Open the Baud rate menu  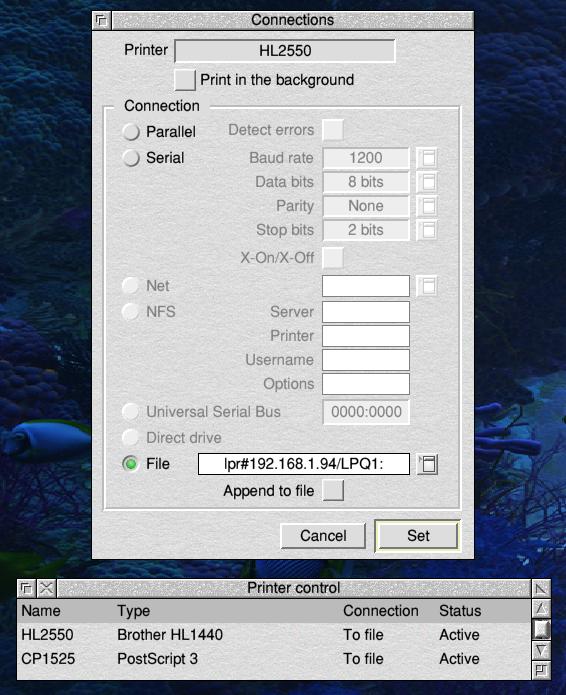(427, 158)
